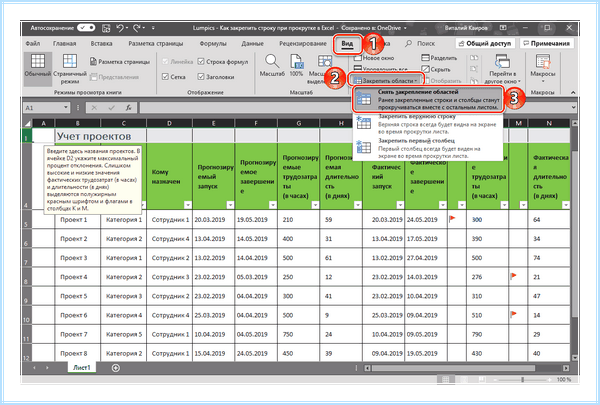Uncheck the Заголовки checkbox

click(201, 77)
